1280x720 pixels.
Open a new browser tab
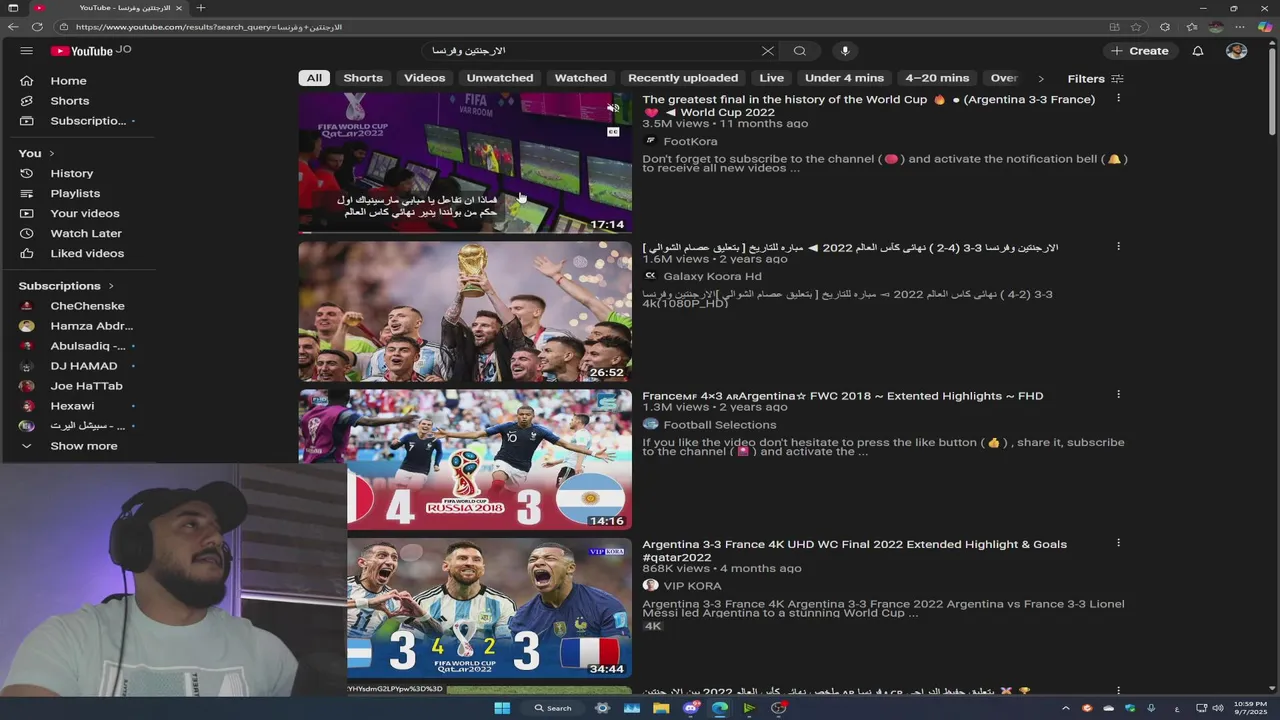(x=200, y=8)
